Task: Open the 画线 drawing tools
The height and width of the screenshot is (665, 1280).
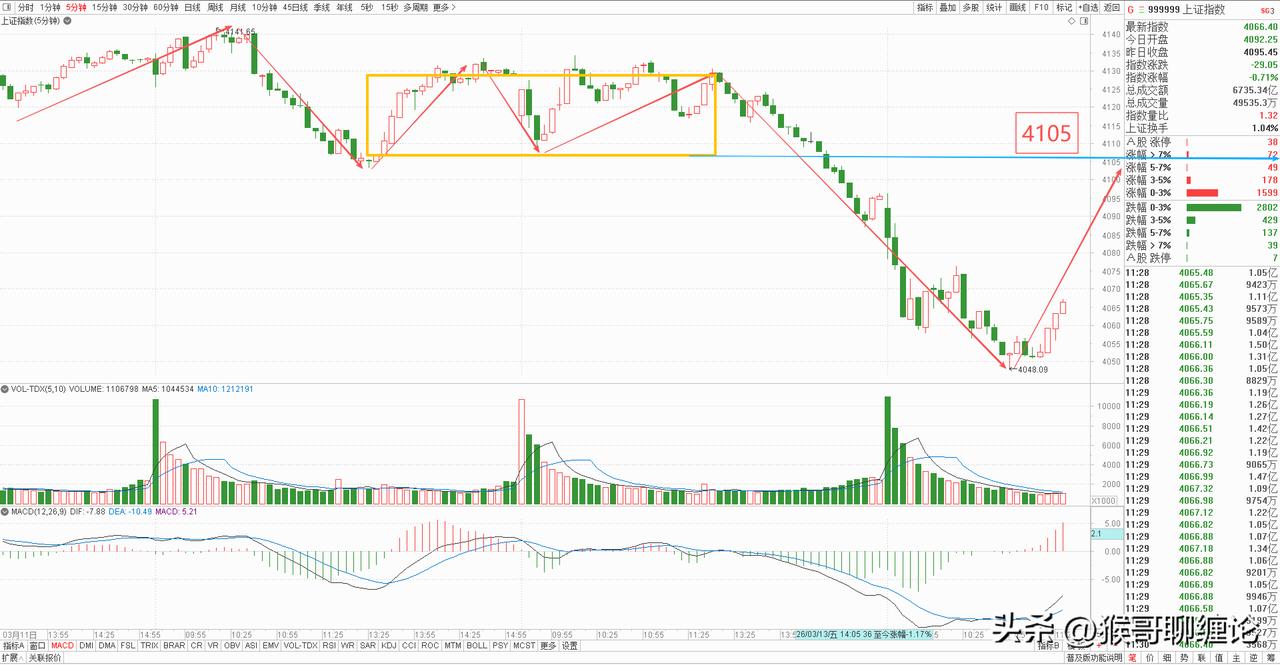Action: [x=1018, y=7]
